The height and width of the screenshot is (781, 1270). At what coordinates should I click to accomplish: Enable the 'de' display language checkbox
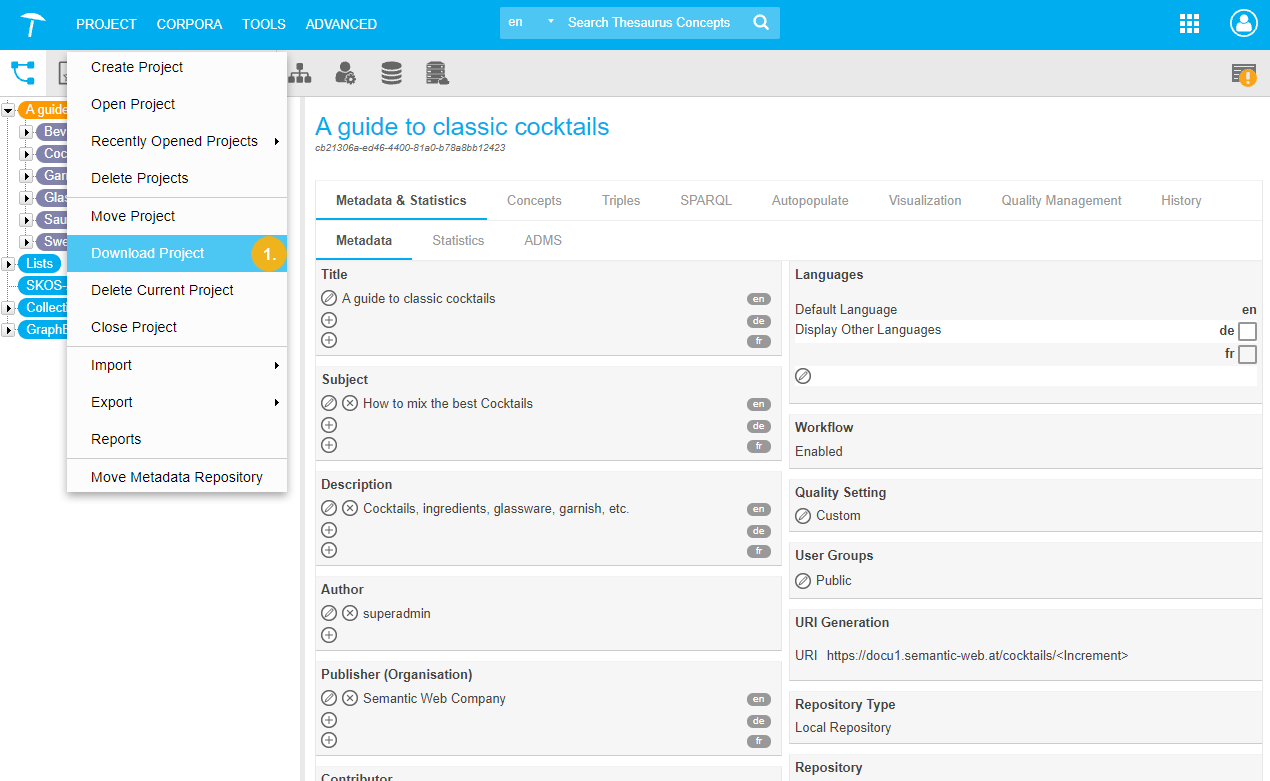(x=1247, y=331)
